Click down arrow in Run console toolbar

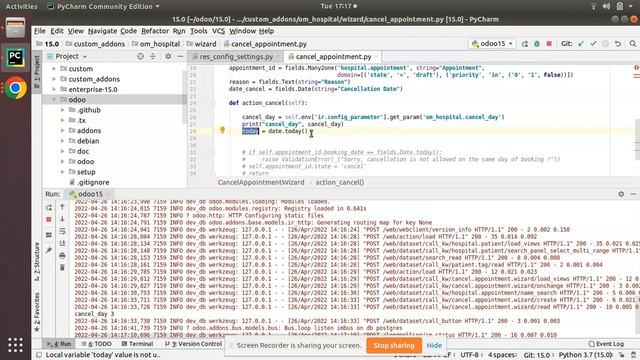(x=62, y=220)
